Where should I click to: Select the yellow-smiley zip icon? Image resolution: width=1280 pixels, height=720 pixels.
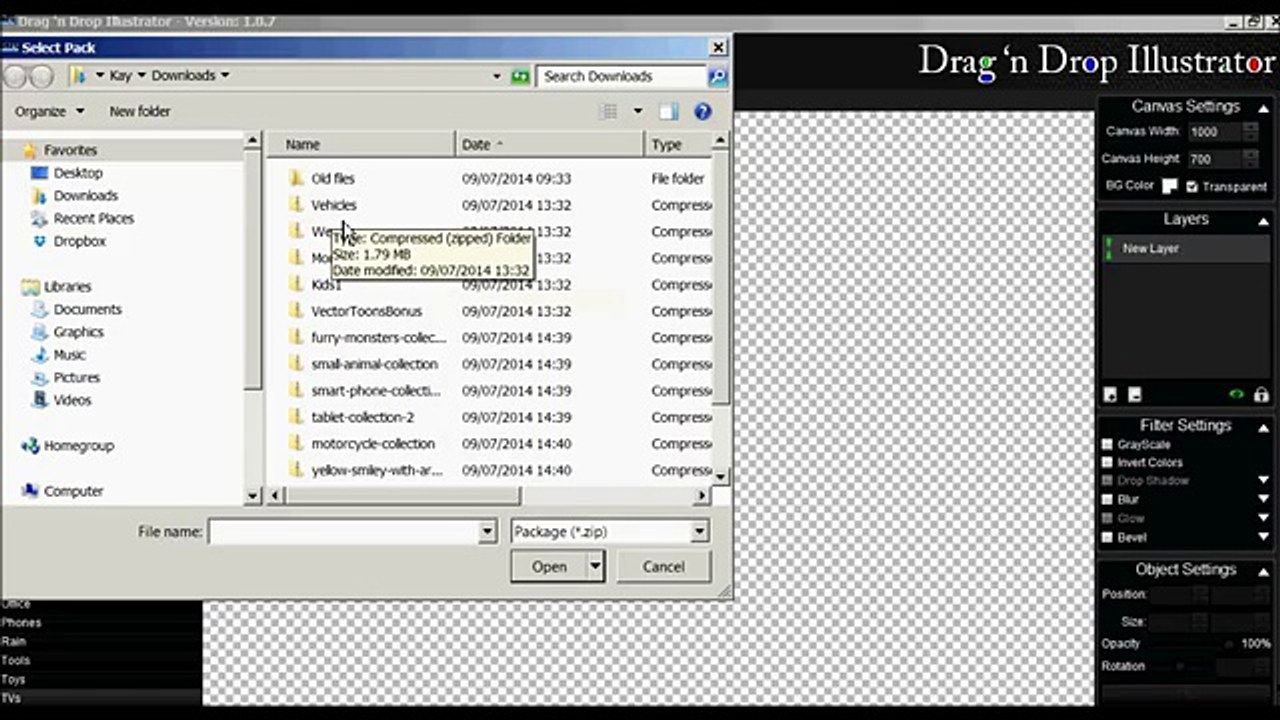click(x=296, y=470)
